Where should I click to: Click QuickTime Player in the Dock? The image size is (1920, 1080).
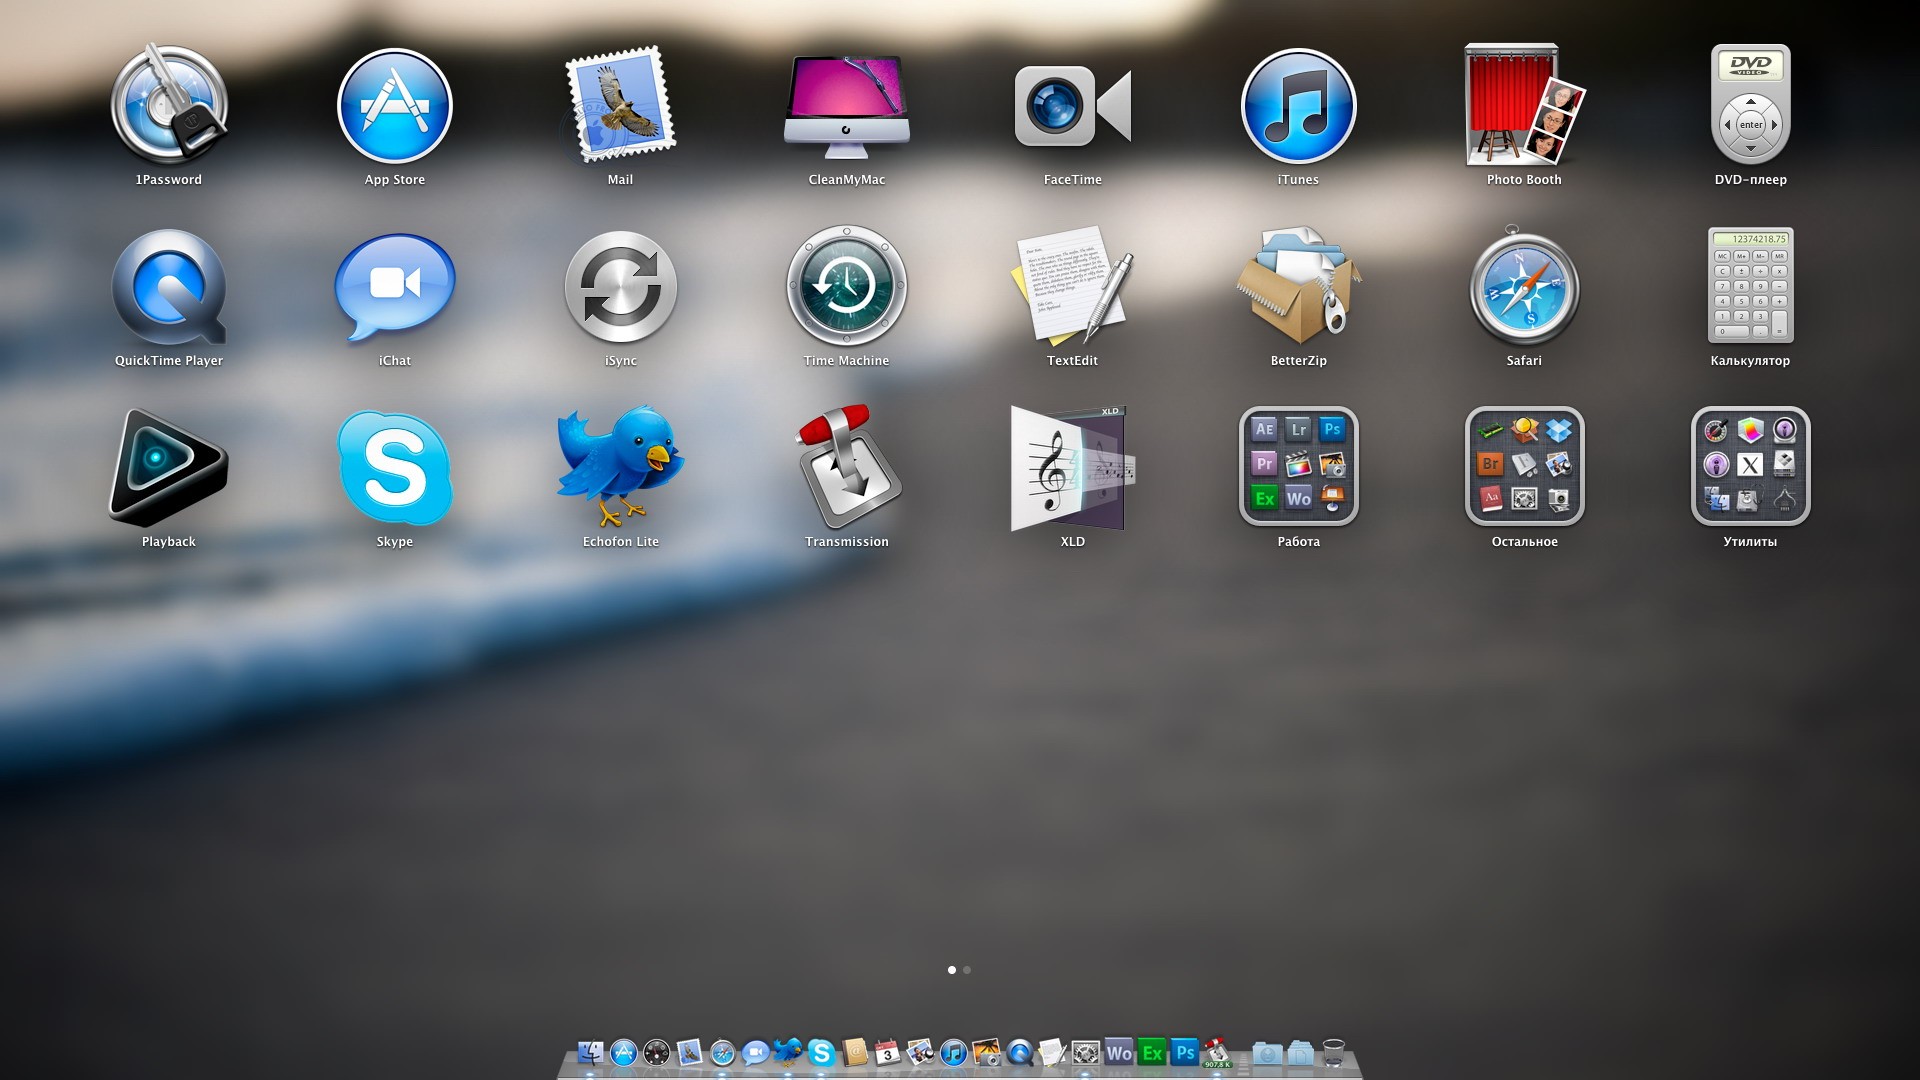(1020, 1052)
